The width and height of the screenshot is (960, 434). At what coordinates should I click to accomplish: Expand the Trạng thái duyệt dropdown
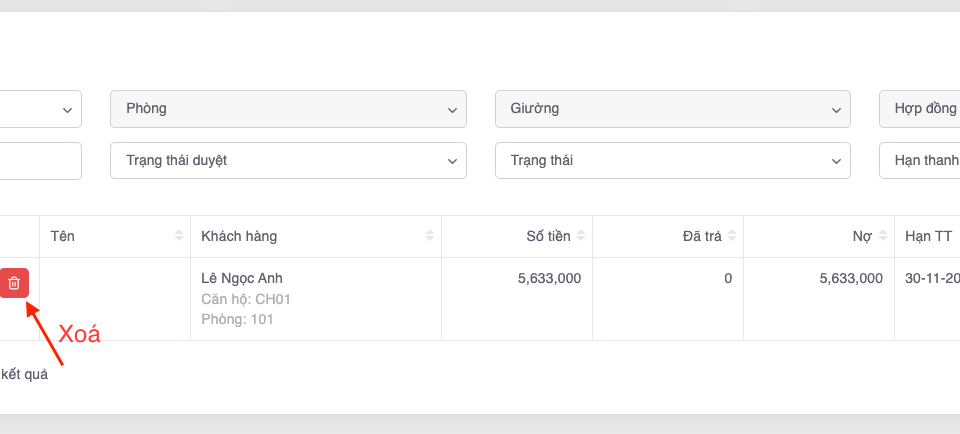click(288, 160)
